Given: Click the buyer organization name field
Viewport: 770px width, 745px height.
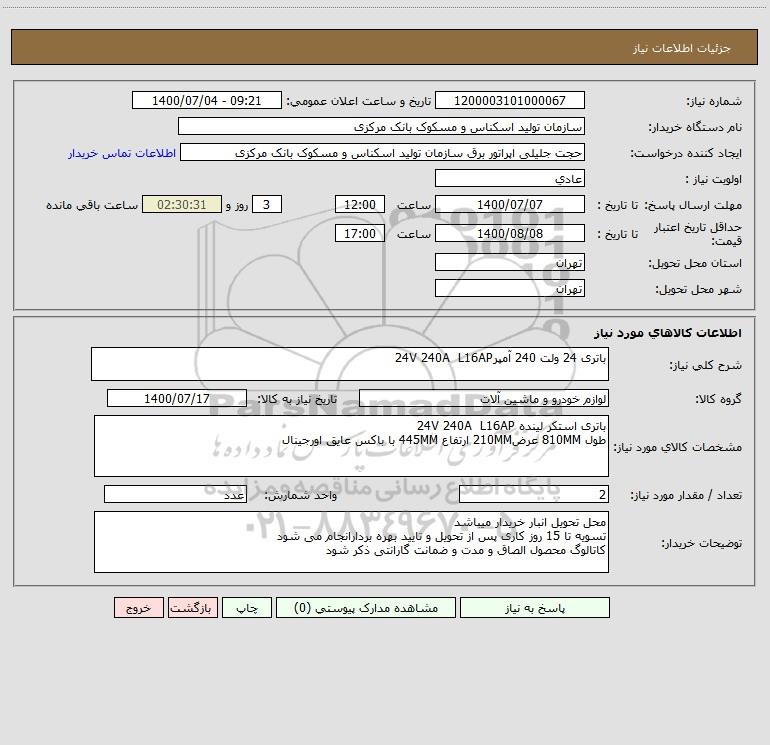Looking at the screenshot, I should (x=381, y=126).
